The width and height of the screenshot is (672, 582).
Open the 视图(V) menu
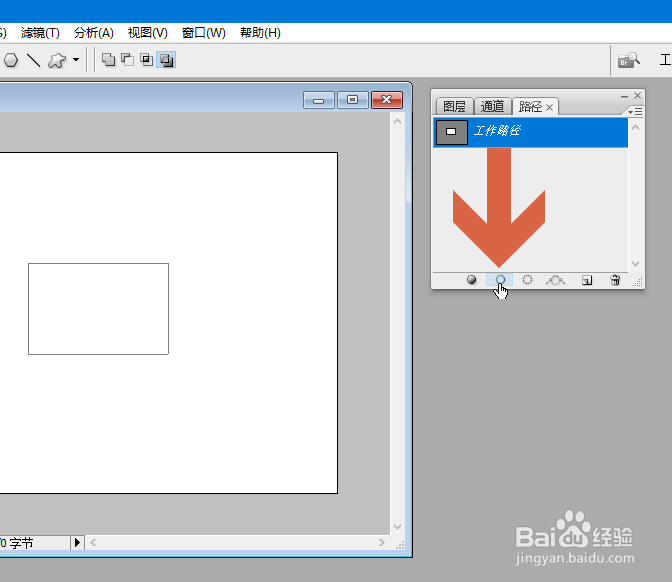click(x=147, y=33)
